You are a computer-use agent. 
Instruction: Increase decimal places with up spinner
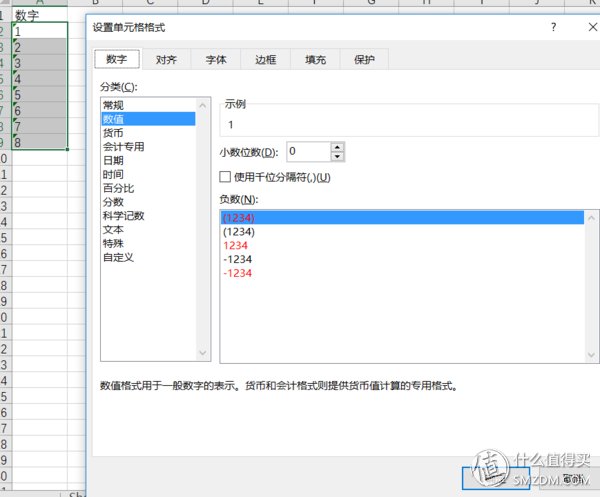click(x=337, y=147)
